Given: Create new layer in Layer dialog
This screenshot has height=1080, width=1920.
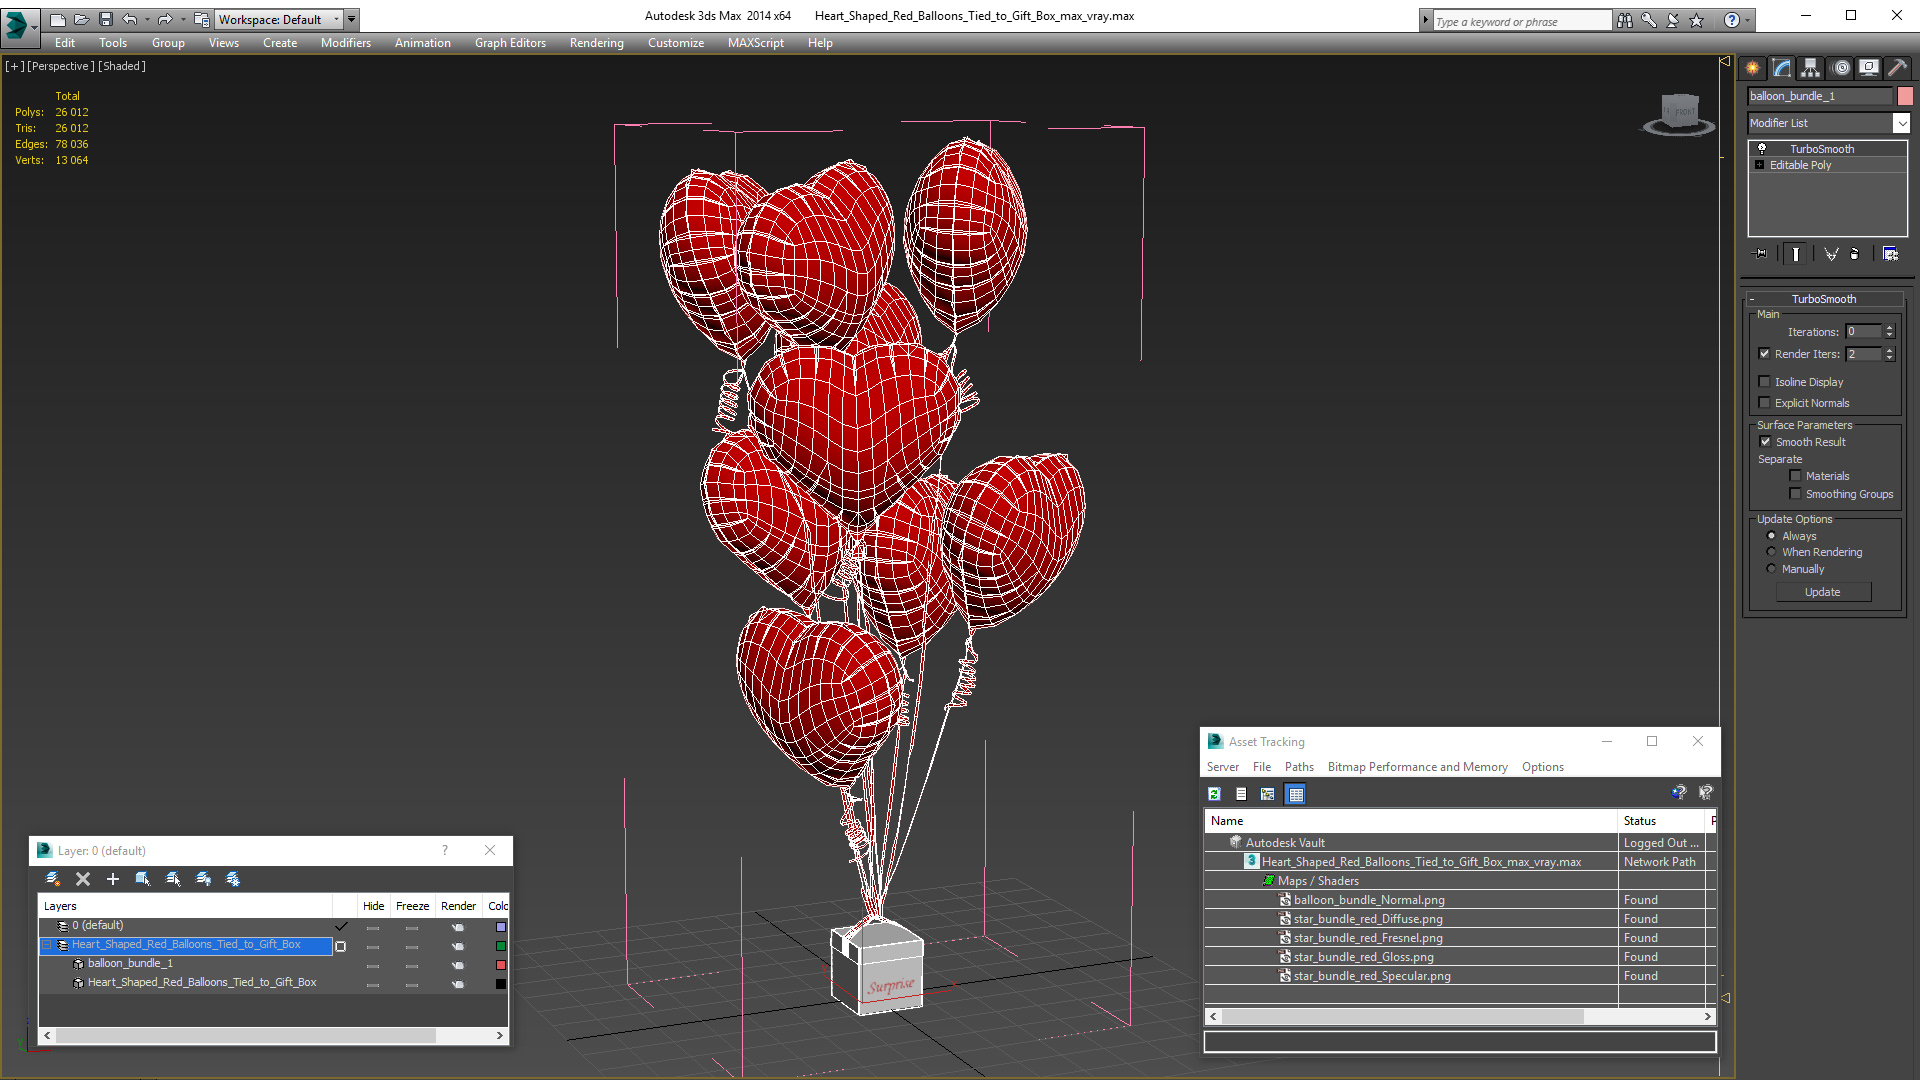Looking at the screenshot, I should [x=53, y=879].
